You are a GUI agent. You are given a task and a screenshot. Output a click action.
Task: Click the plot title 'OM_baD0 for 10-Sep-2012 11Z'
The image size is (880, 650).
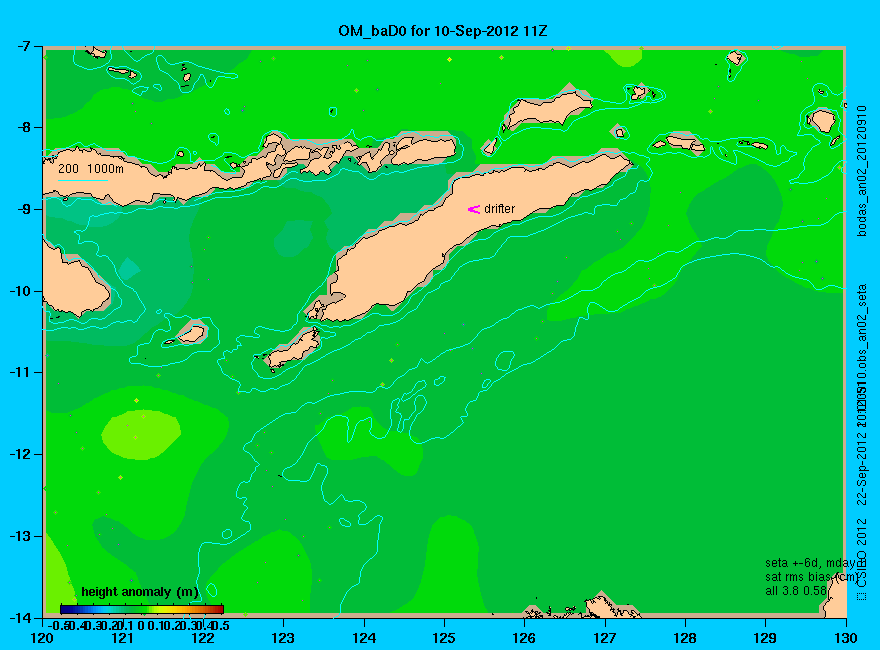[x=442, y=31]
